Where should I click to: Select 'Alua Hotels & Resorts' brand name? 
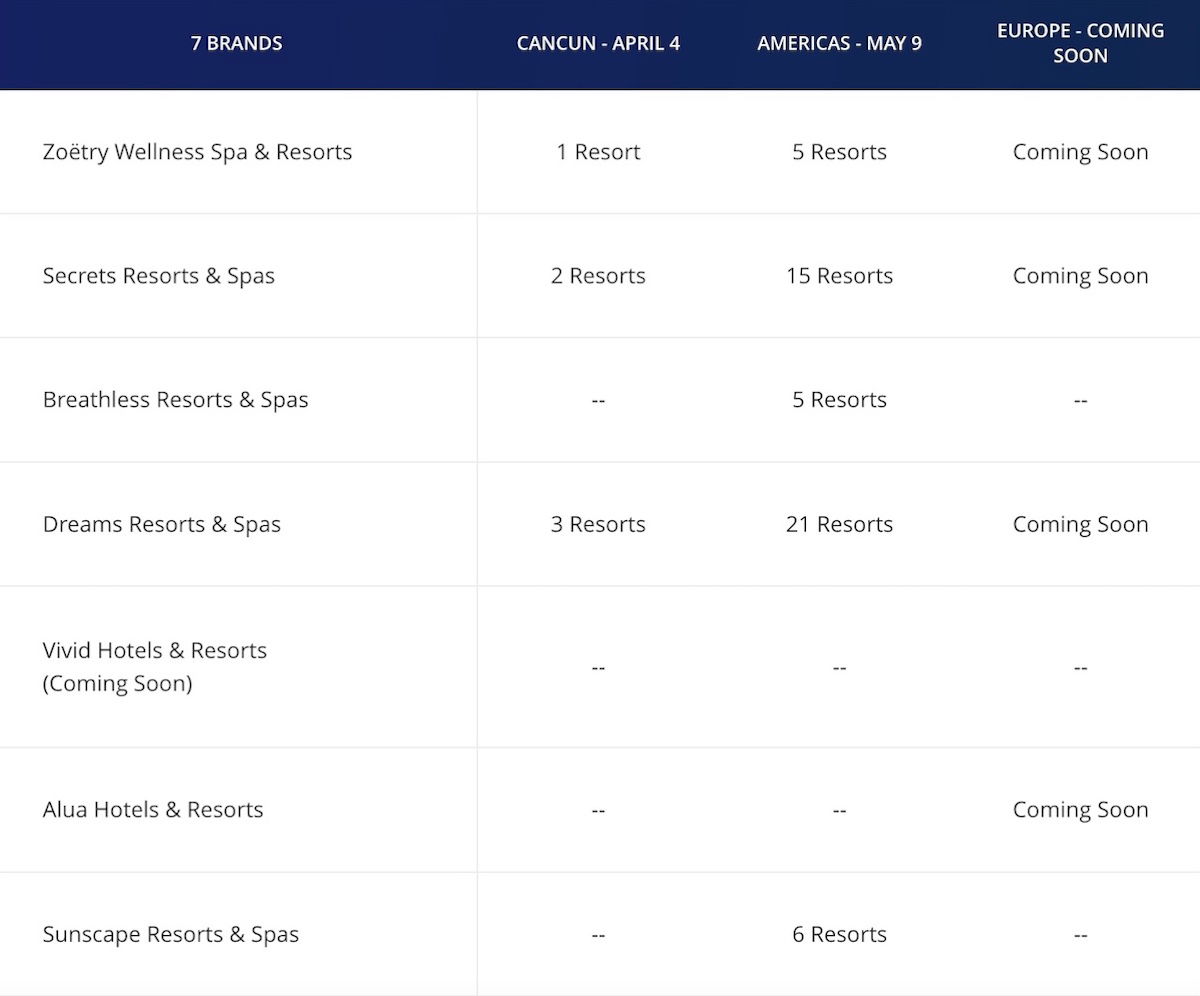click(x=153, y=810)
